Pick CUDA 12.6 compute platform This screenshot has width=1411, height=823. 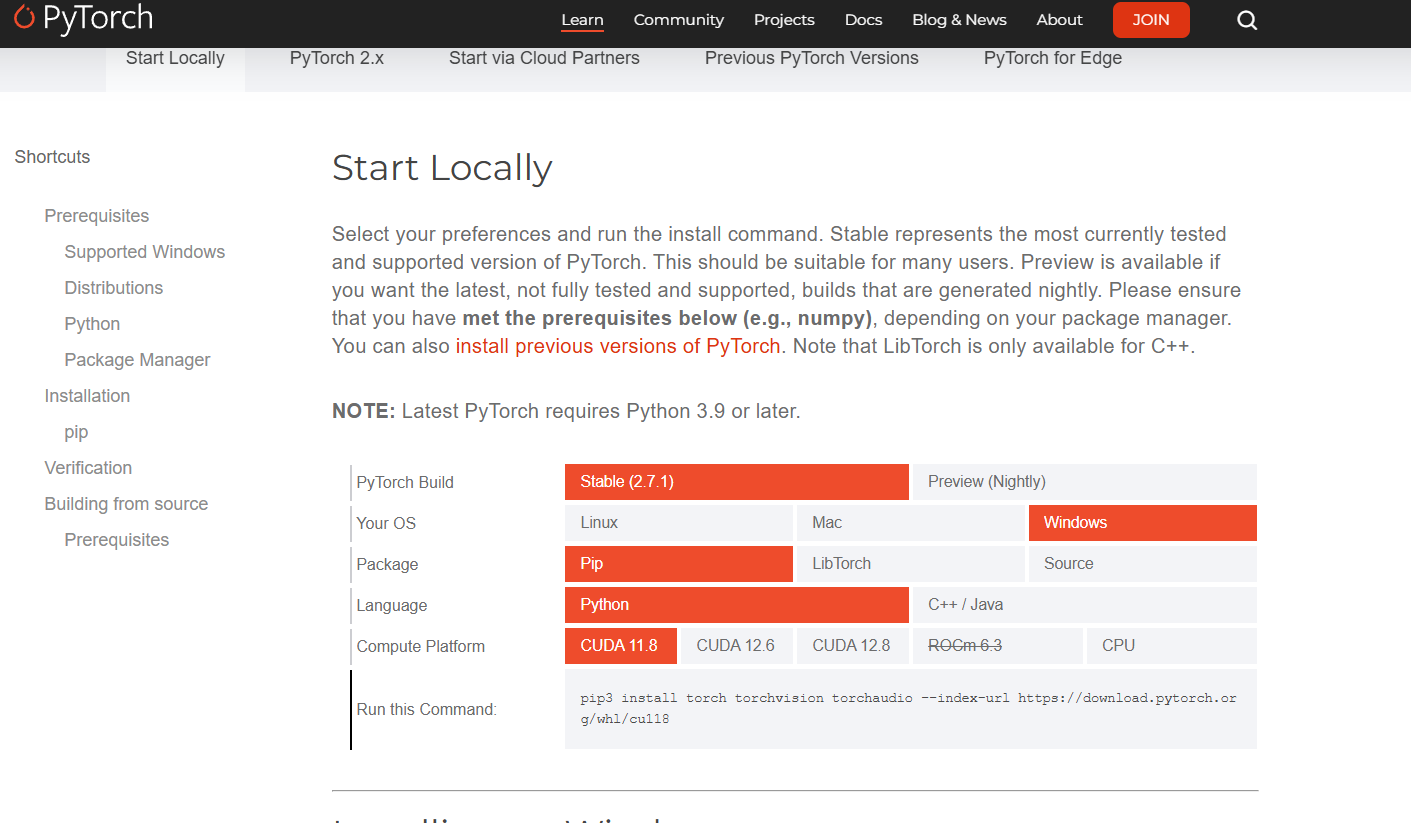[737, 646]
